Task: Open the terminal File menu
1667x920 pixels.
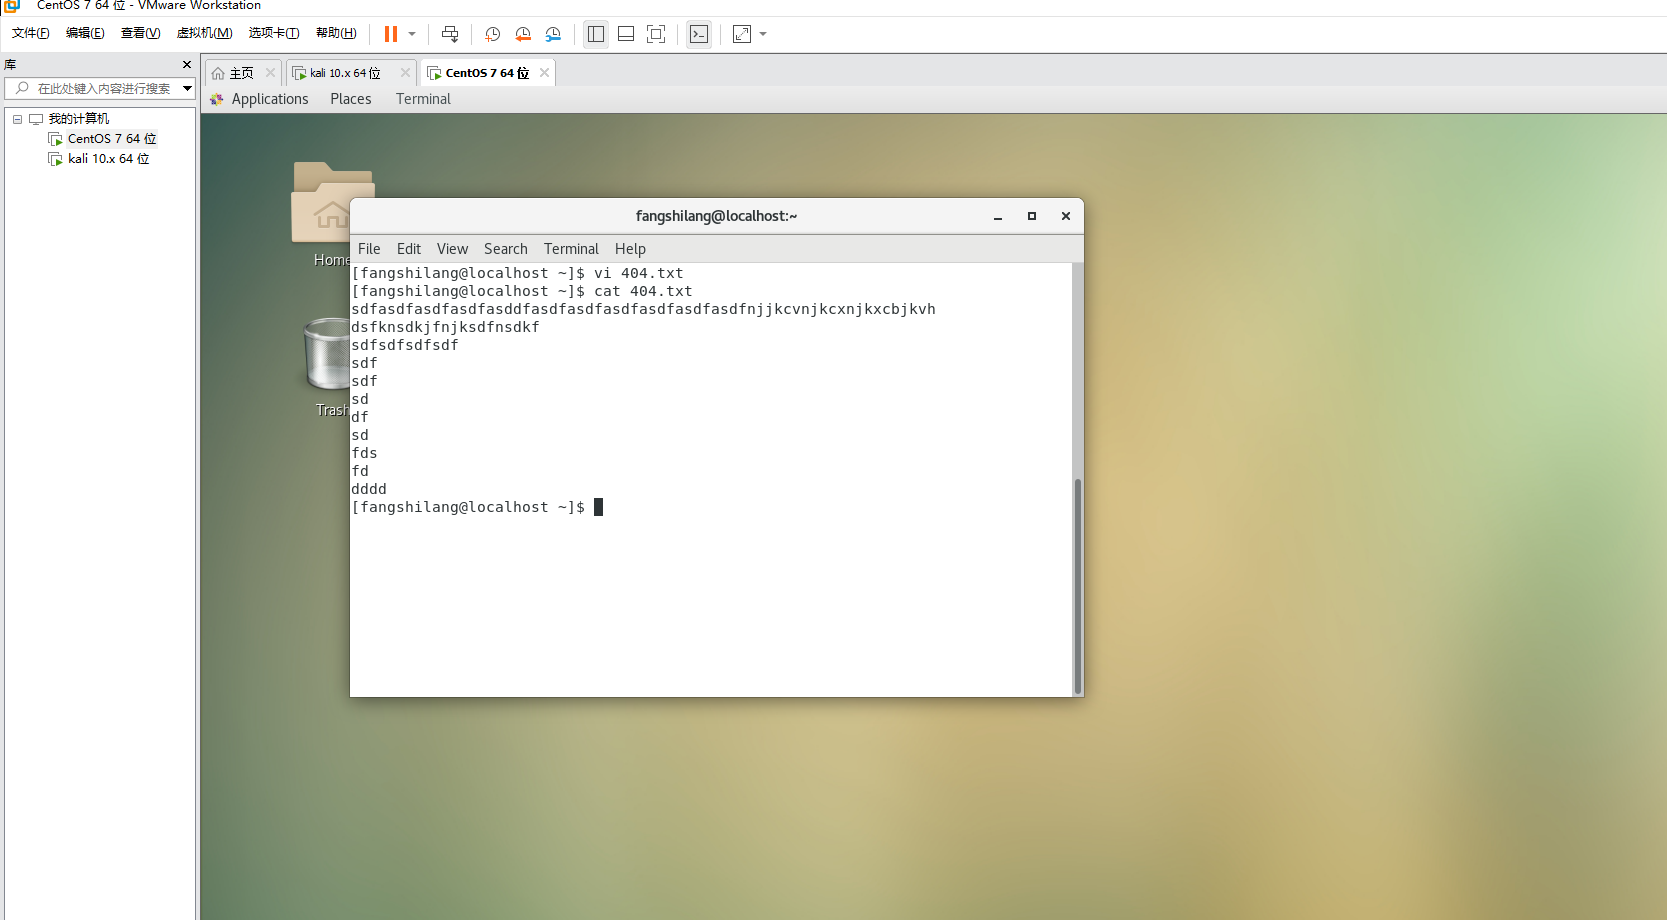Action: [x=369, y=249]
